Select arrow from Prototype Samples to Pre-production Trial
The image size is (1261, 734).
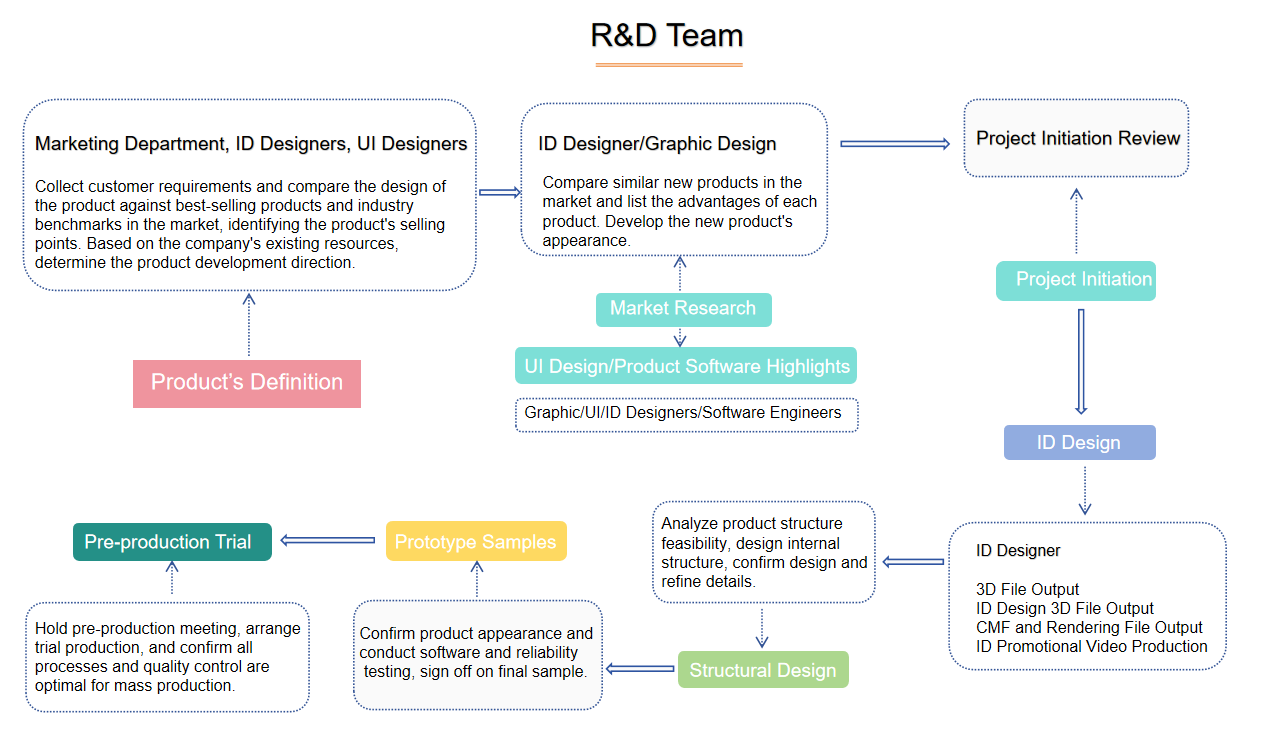click(329, 541)
